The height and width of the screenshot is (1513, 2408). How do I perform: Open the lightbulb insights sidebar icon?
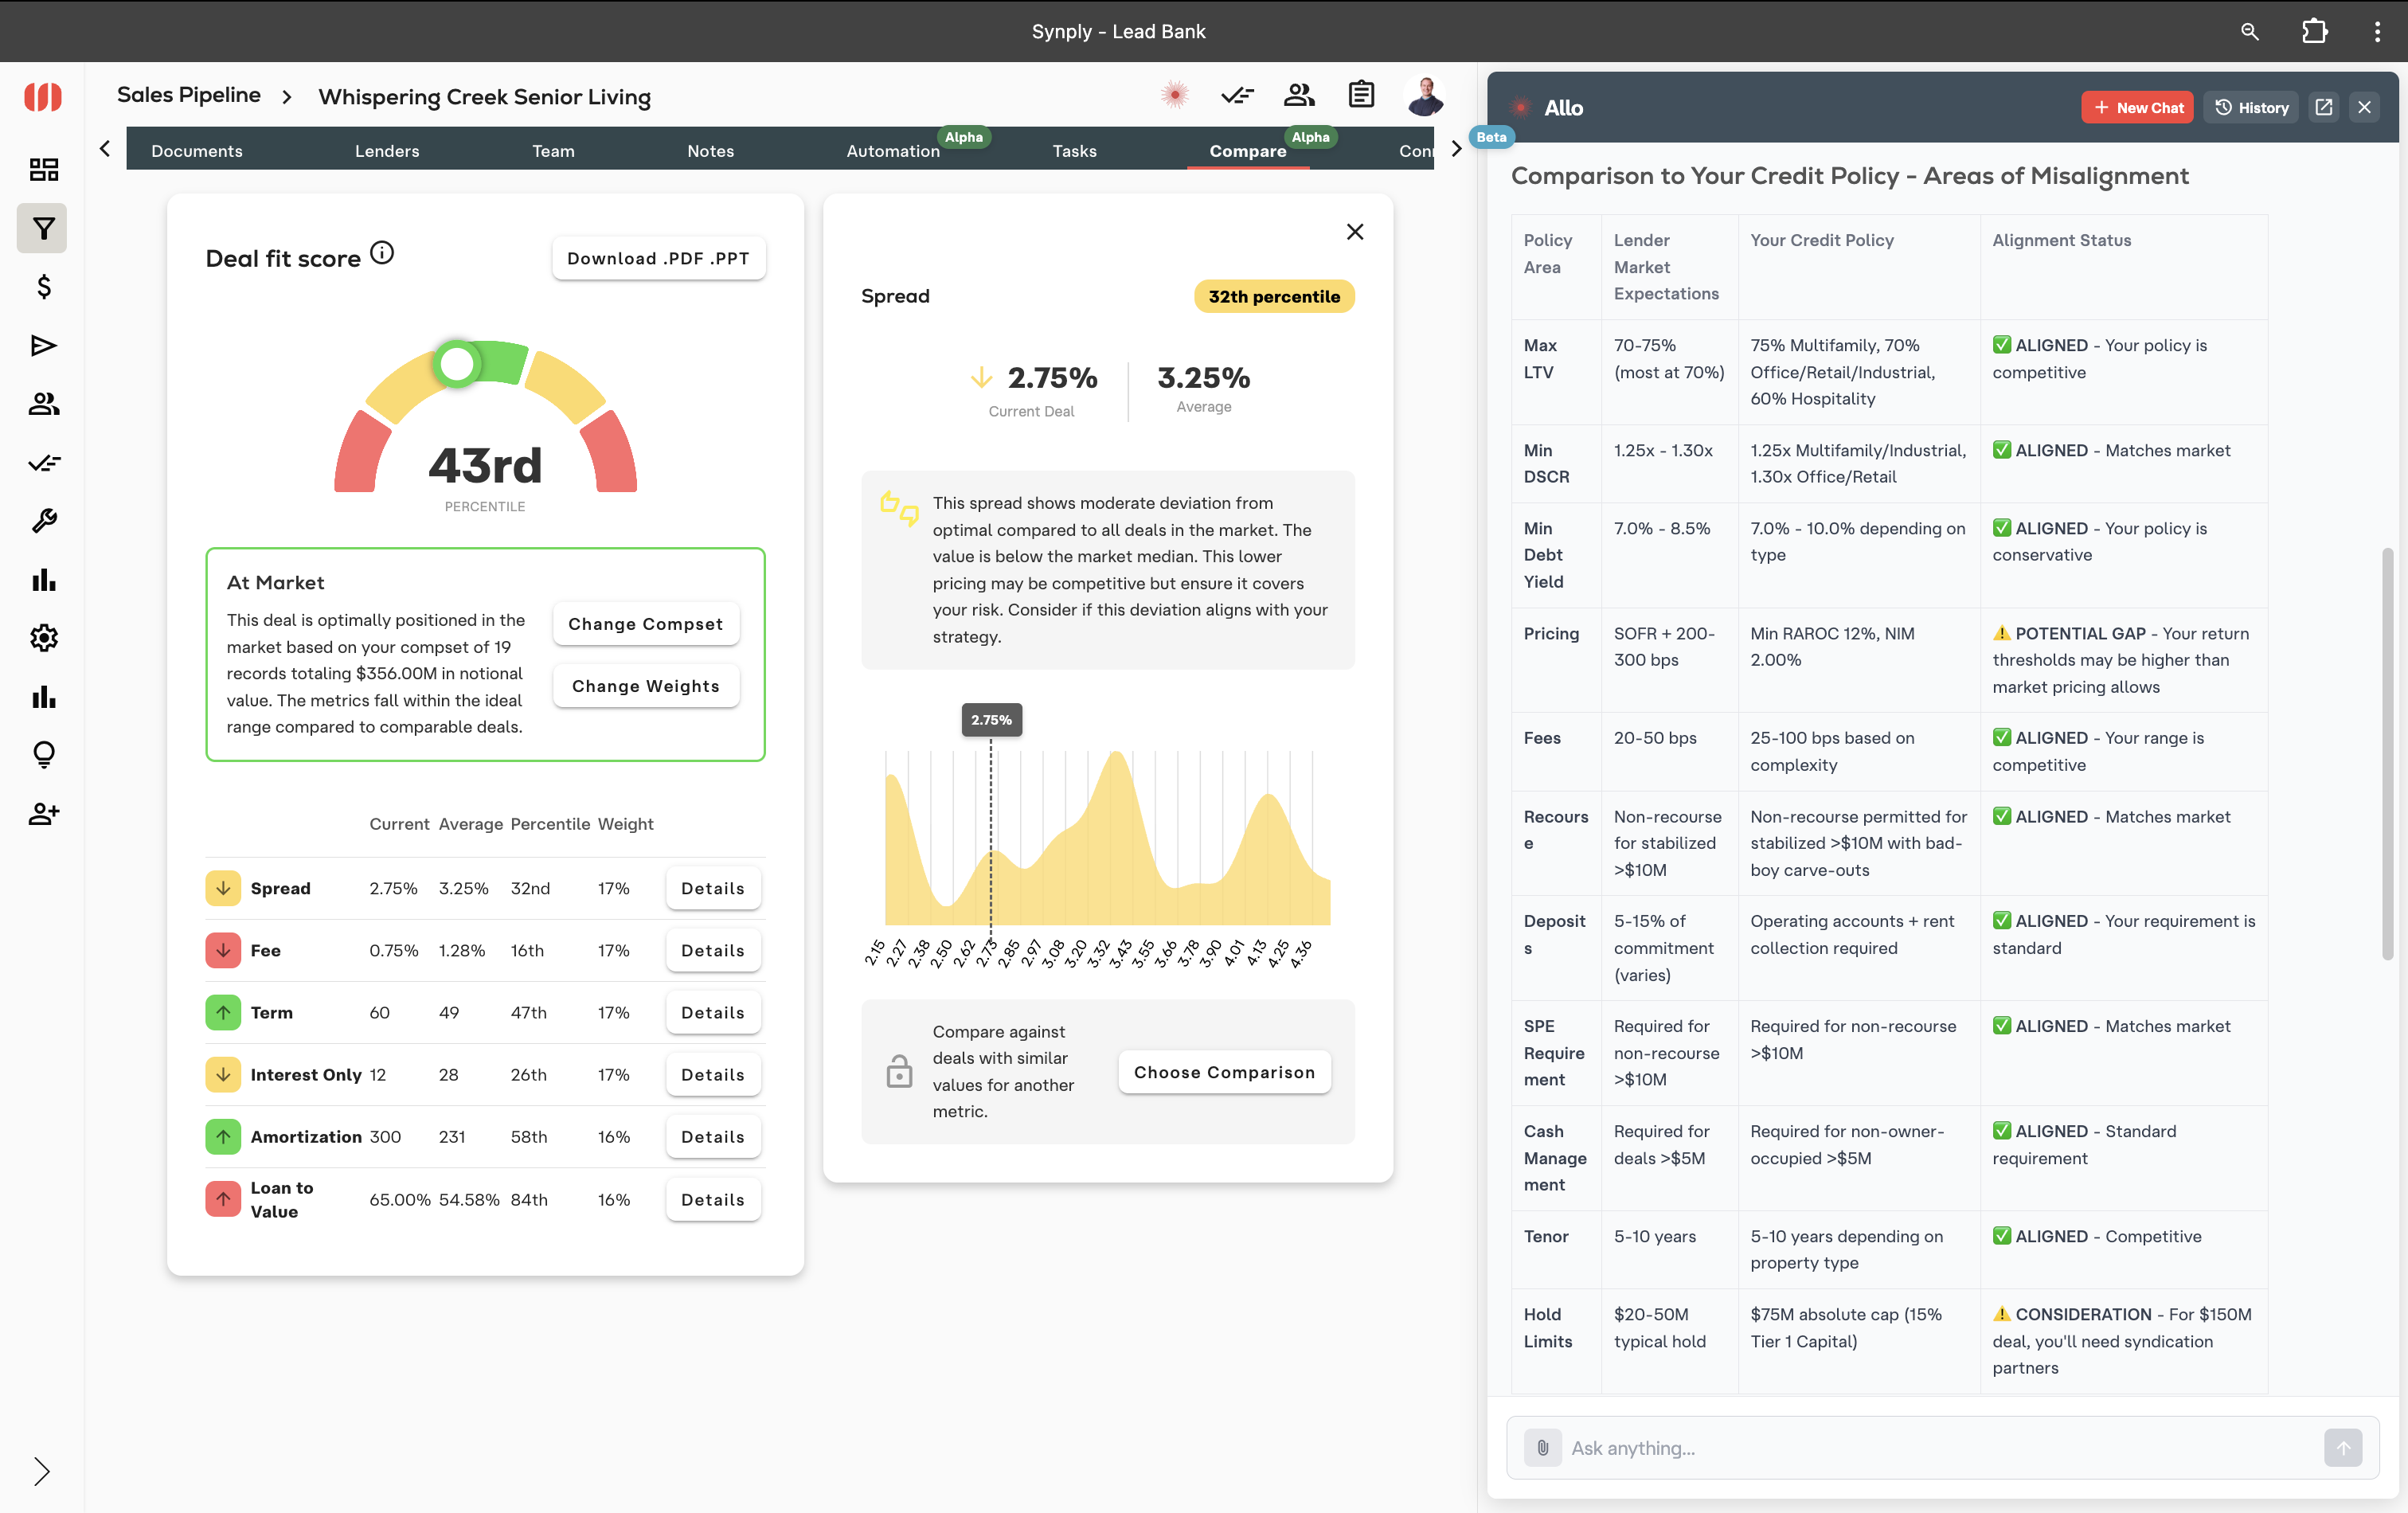click(43, 754)
